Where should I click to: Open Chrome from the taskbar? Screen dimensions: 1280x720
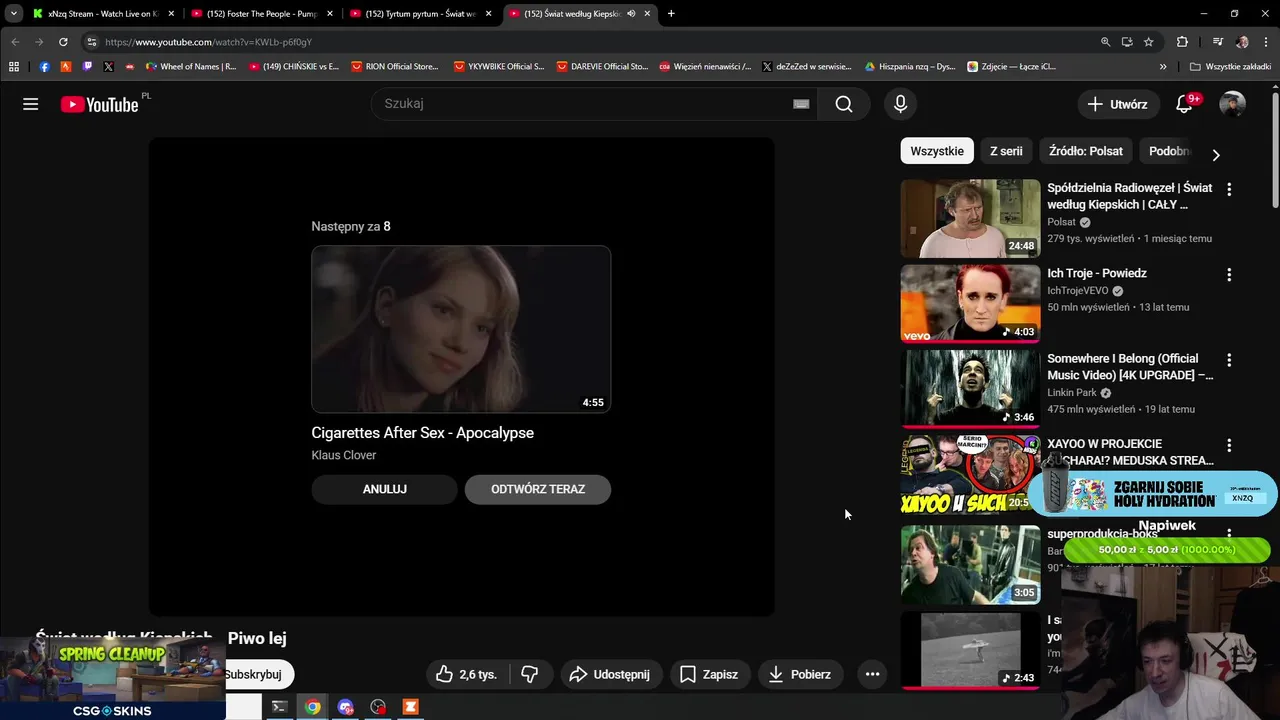313,707
